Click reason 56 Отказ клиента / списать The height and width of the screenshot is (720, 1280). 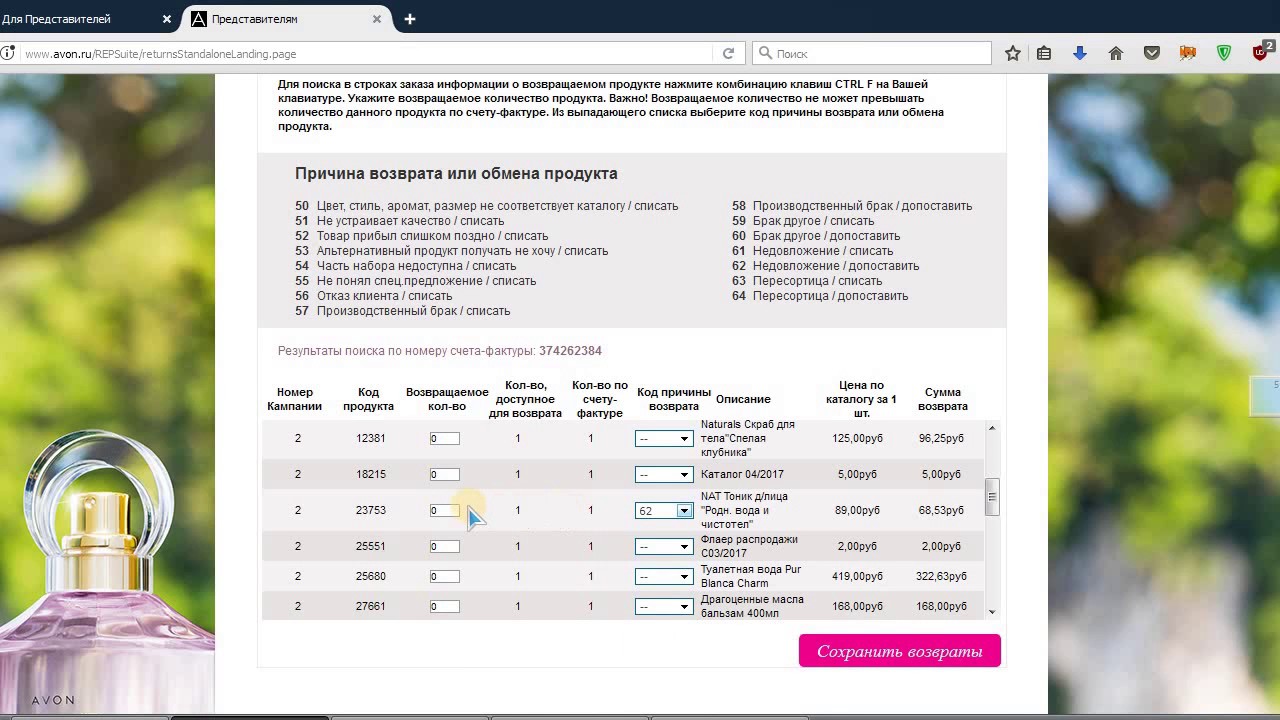(x=373, y=296)
